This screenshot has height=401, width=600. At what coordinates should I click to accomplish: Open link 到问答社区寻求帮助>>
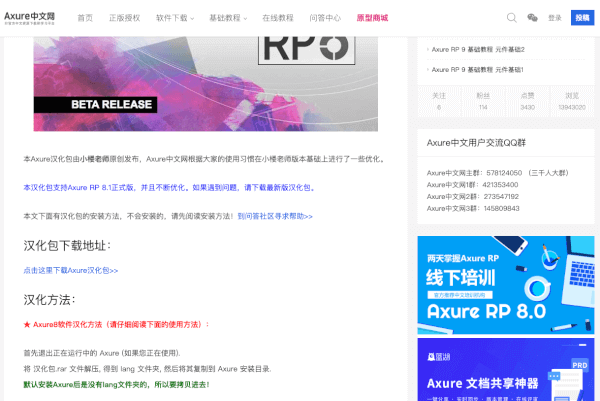pos(275,216)
